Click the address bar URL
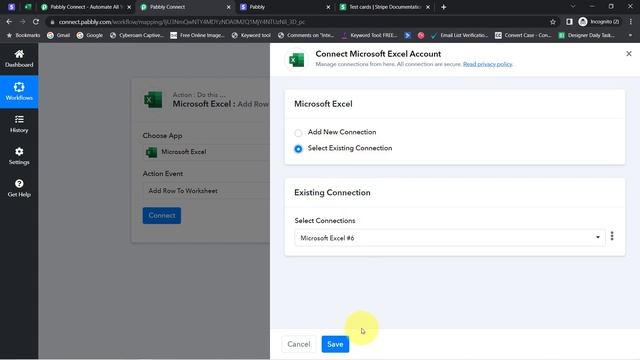This screenshot has height=360, width=640. (182, 22)
